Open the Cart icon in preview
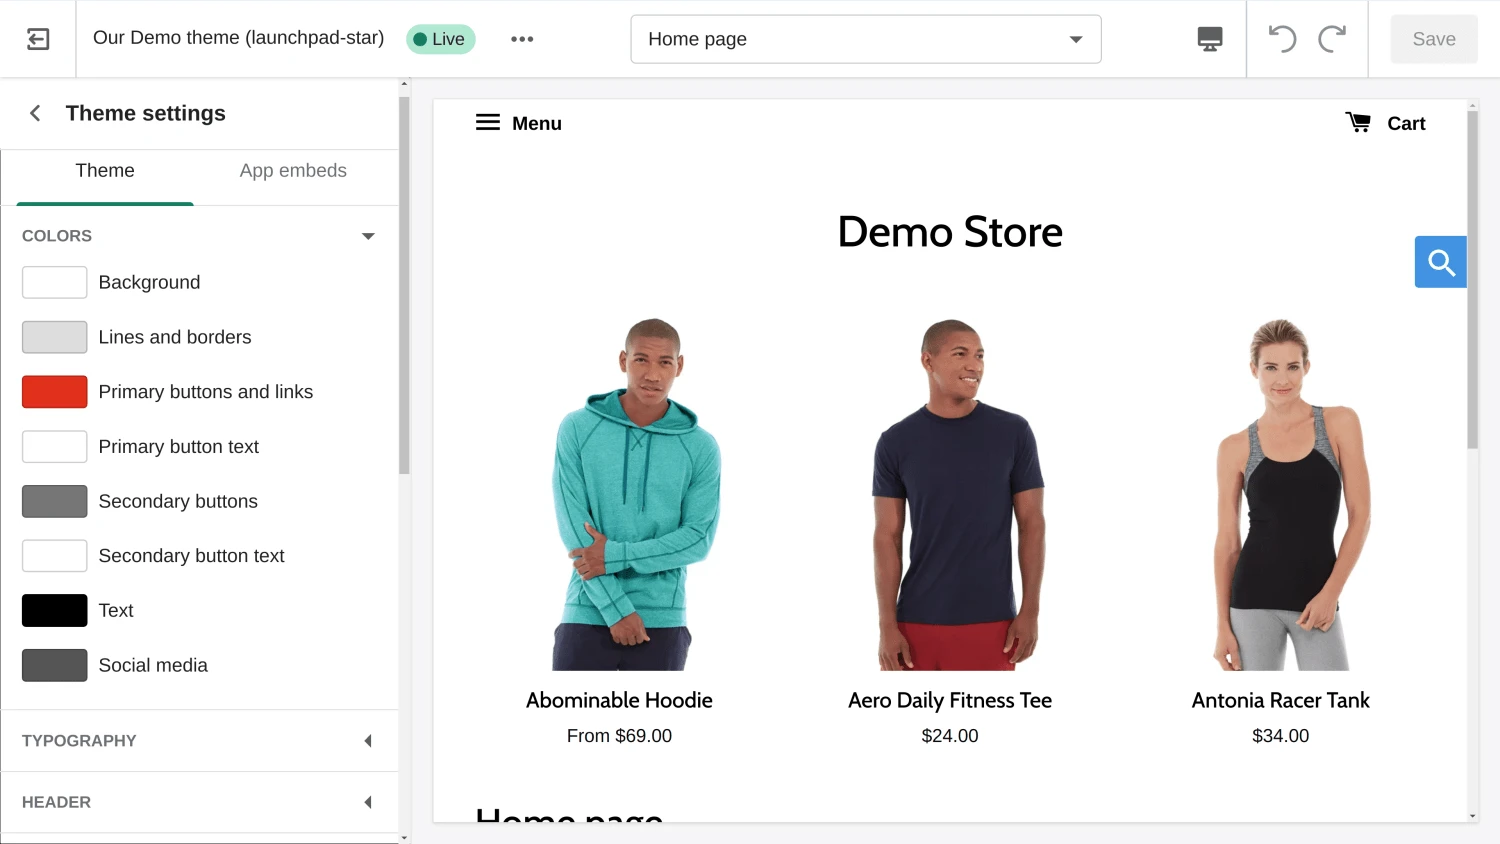This screenshot has height=844, width=1500. pyautogui.click(x=1358, y=123)
